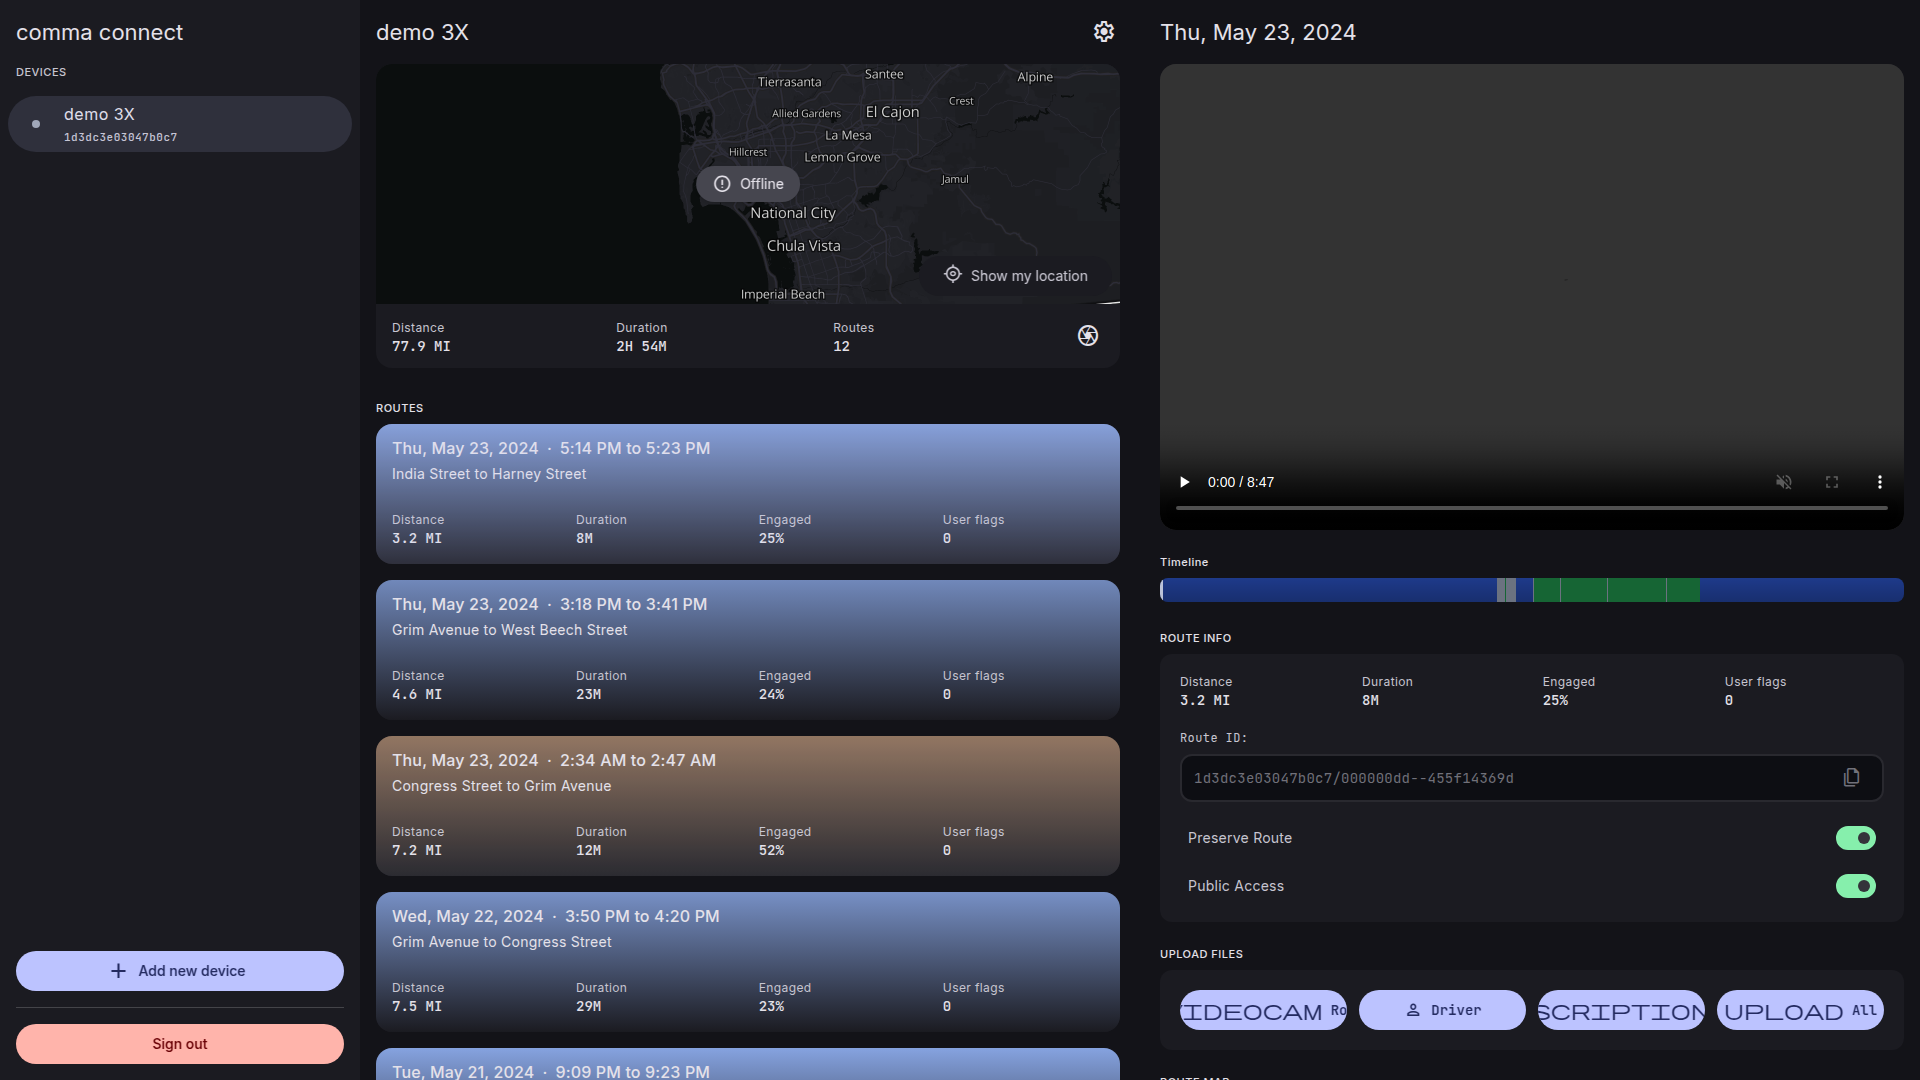Screen dimensions: 1920x1080
Task: Seek on the video progress bar
Action: coord(1531,508)
